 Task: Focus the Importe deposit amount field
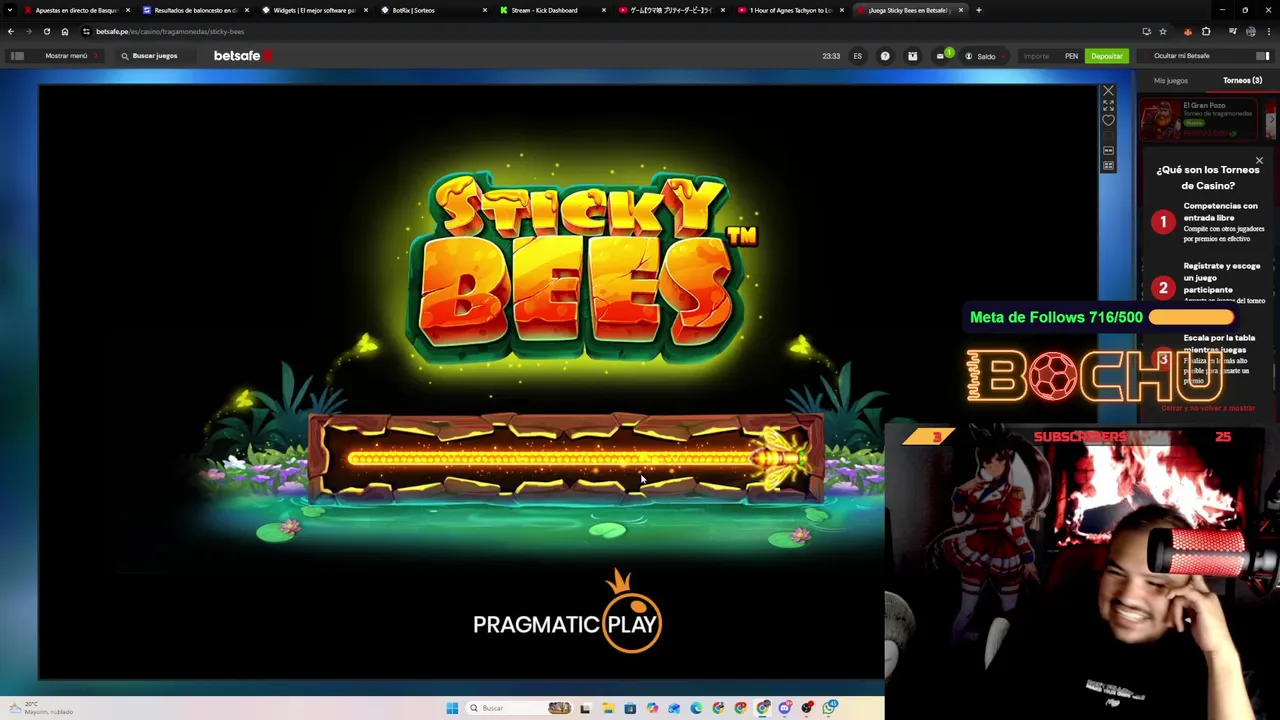click(1037, 56)
